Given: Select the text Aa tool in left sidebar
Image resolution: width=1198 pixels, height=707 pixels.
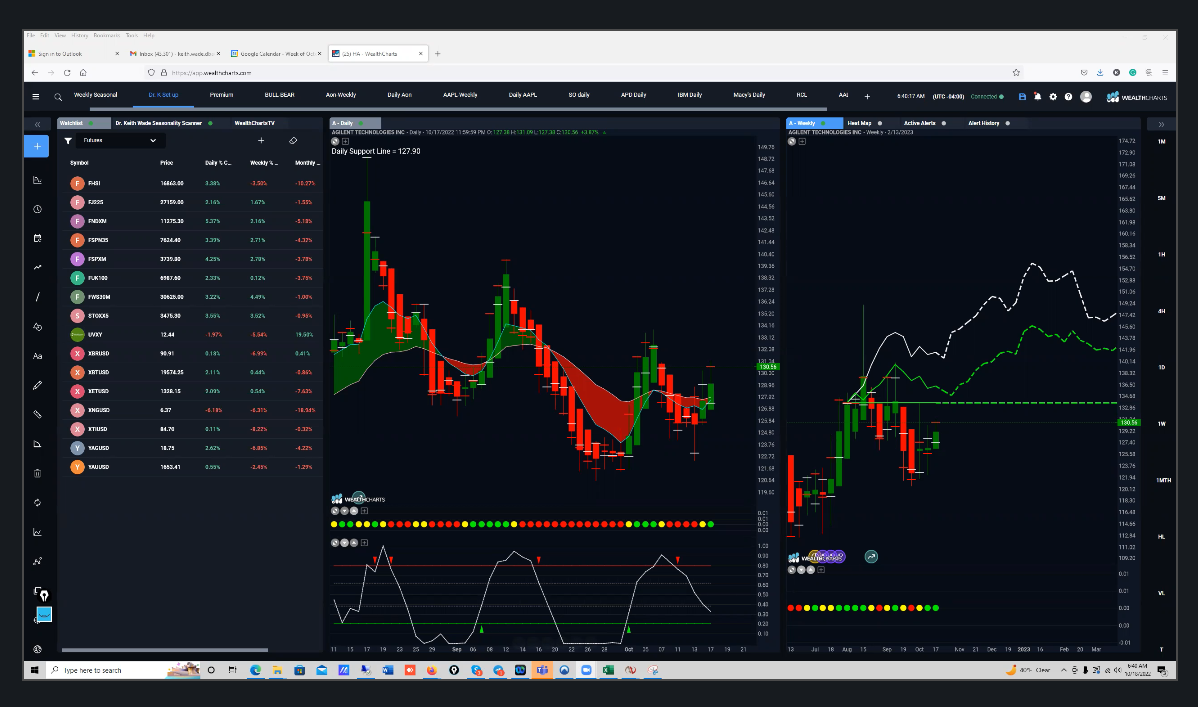Looking at the screenshot, I should [37, 356].
